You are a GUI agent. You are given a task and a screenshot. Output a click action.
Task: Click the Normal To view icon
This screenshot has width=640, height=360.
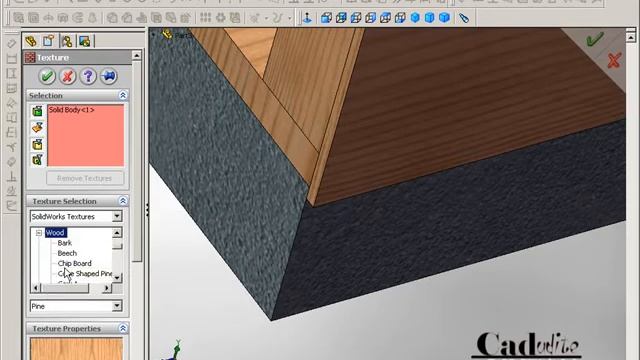click(x=307, y=18)
